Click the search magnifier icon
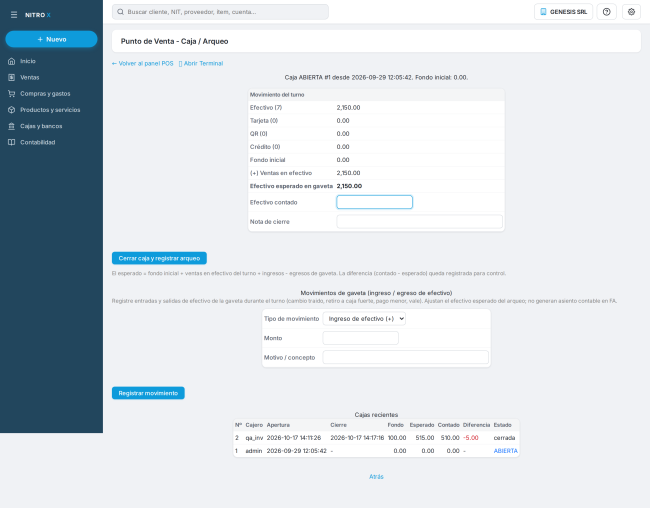 (120, 12)
